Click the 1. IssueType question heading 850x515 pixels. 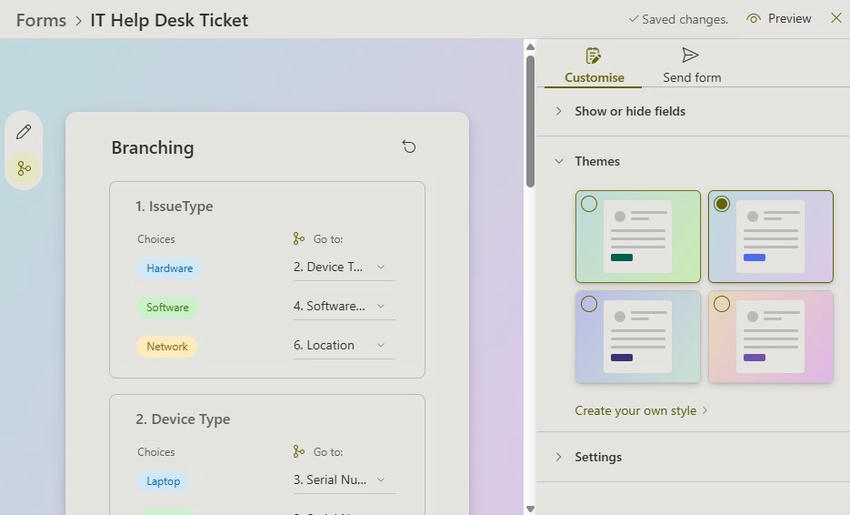(x=174, y=207)
